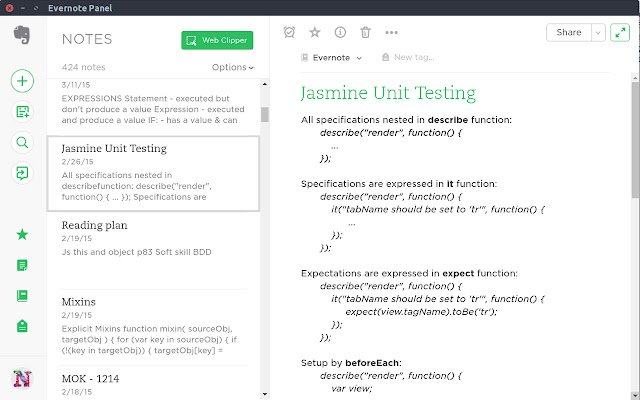
Task: Click the 'var view;' code line
Action: 351,389
